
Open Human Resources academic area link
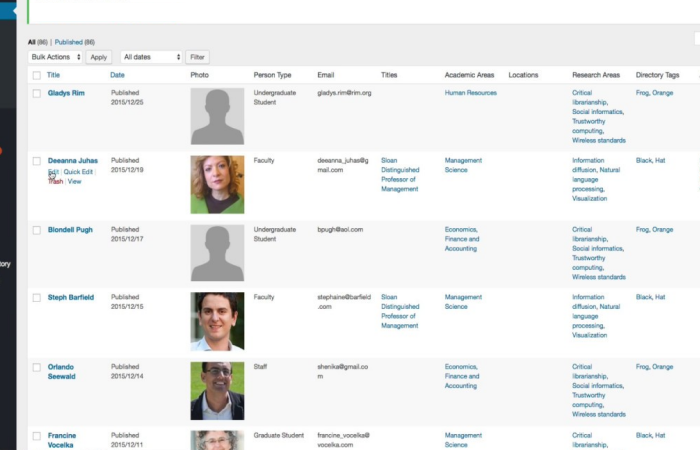[x=471, y=93]
